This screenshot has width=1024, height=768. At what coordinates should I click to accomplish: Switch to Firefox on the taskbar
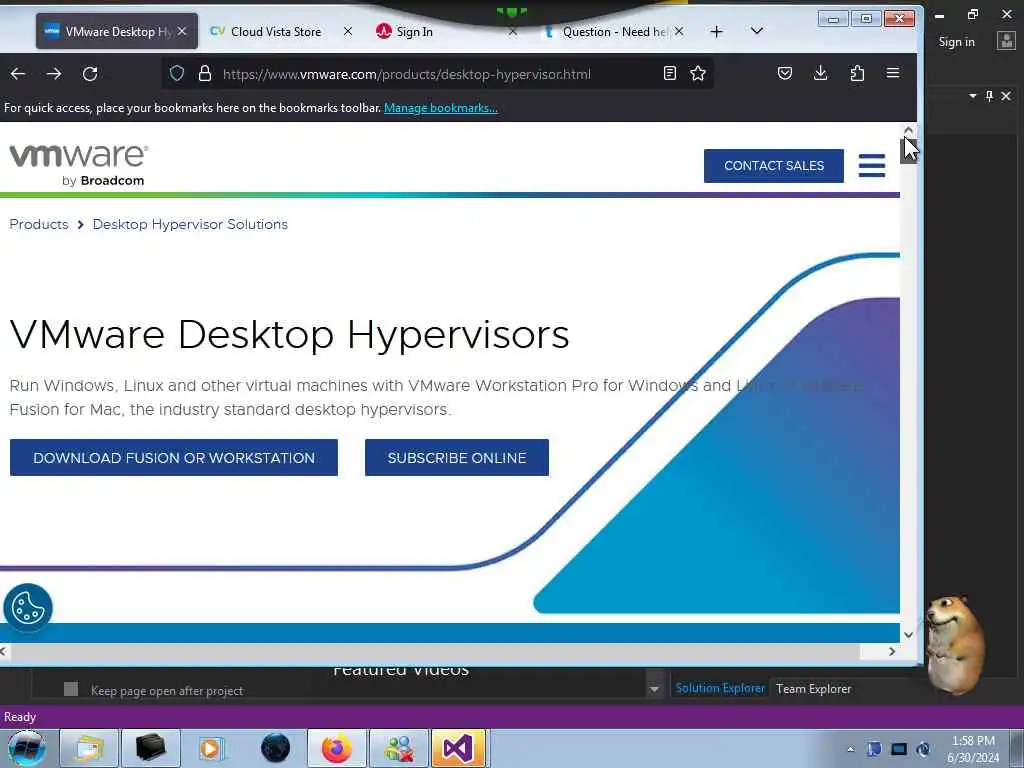tap(337, 748)
